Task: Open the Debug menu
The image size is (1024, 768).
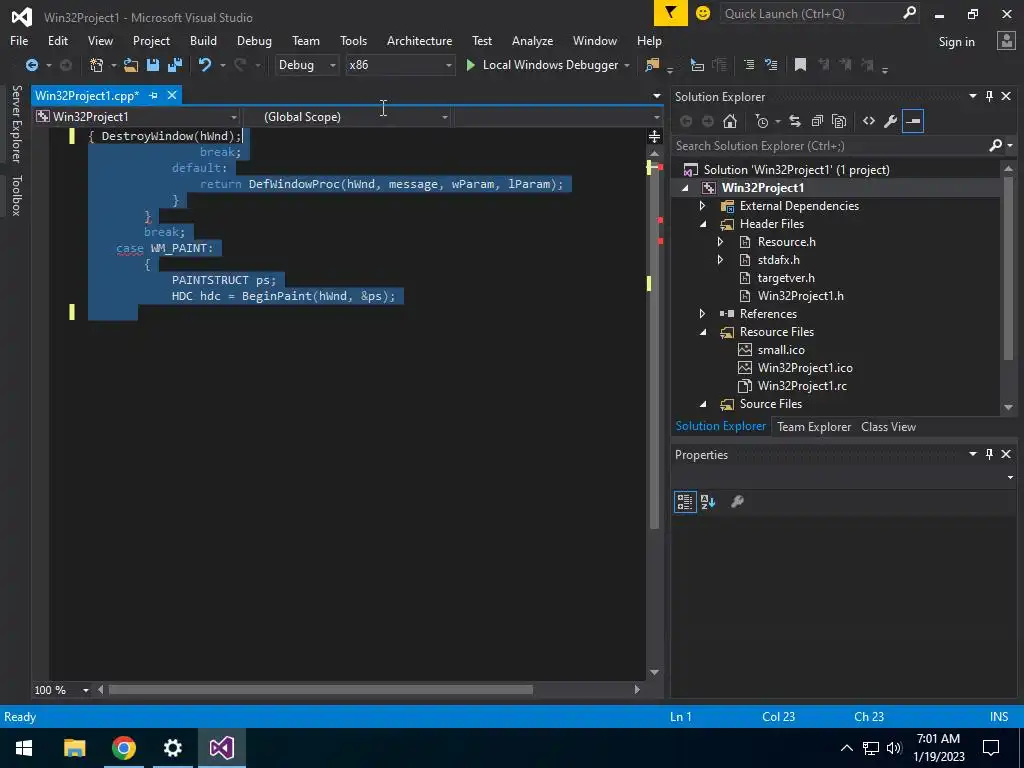Action: point(254,40)
